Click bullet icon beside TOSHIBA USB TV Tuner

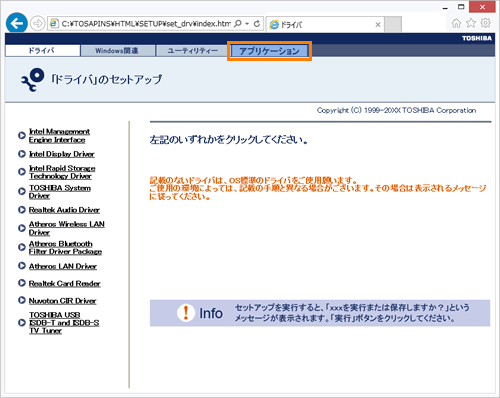click(22, 323)
